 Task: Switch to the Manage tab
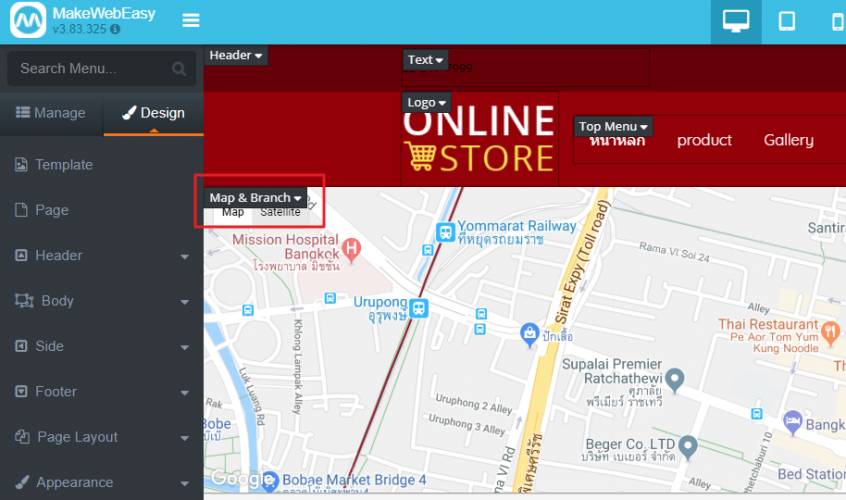coord(51,113)
